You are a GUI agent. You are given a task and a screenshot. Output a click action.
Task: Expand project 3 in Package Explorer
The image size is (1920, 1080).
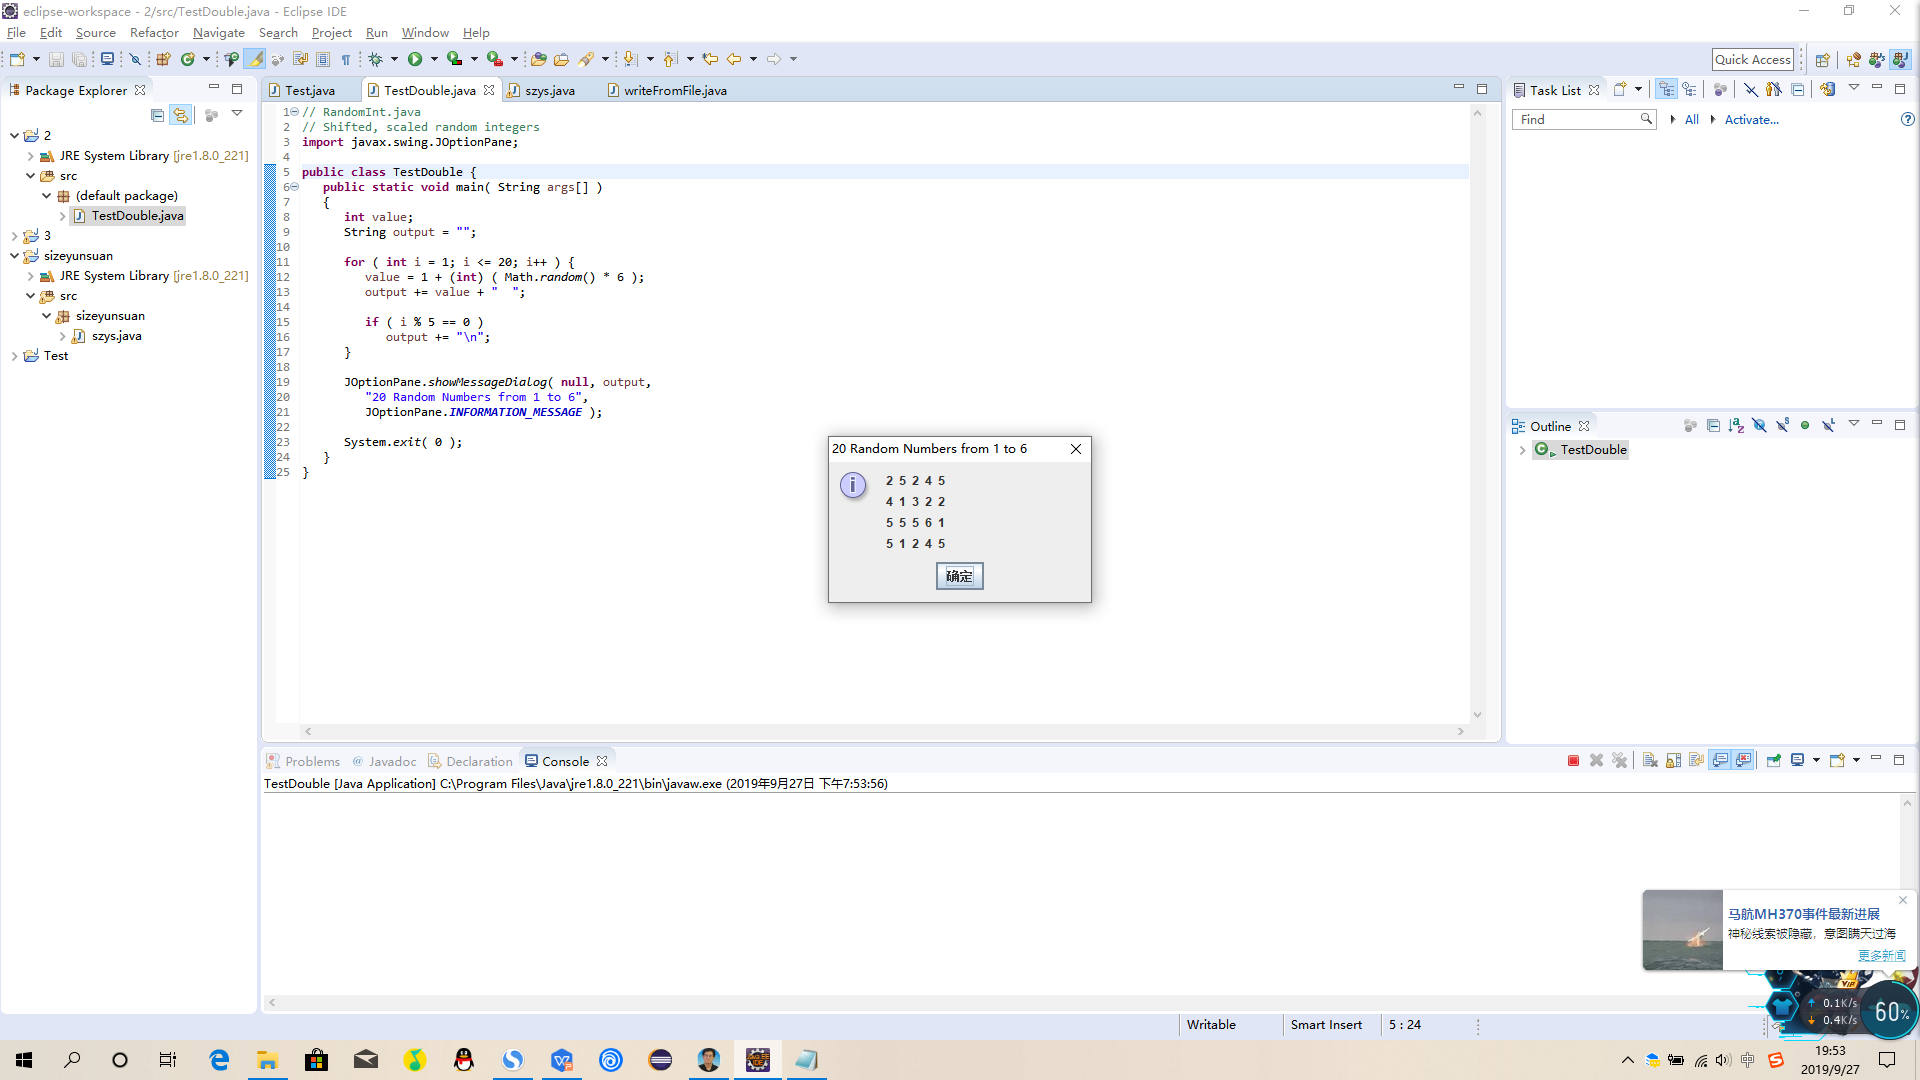14,236
